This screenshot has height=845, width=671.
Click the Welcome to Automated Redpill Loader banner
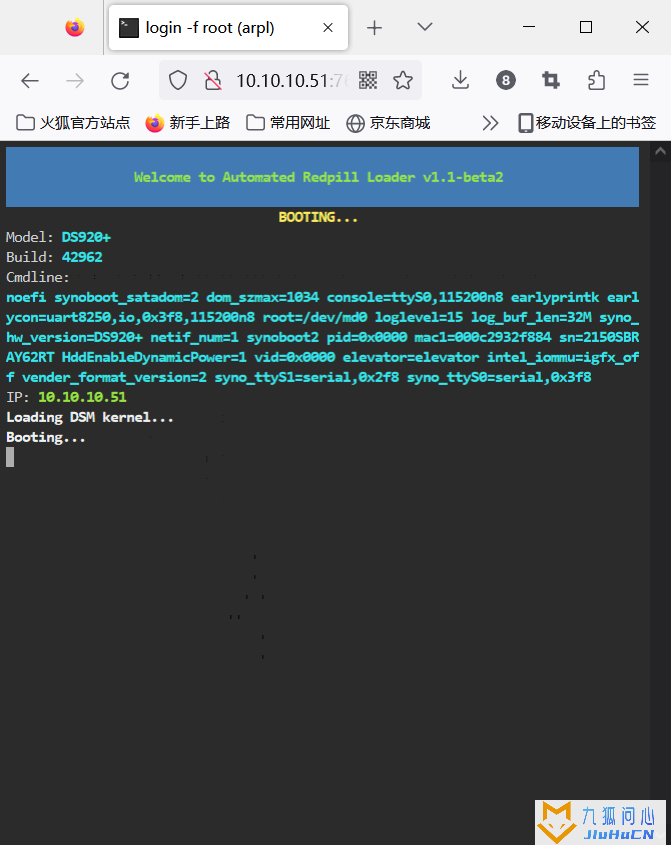[322, 177]
